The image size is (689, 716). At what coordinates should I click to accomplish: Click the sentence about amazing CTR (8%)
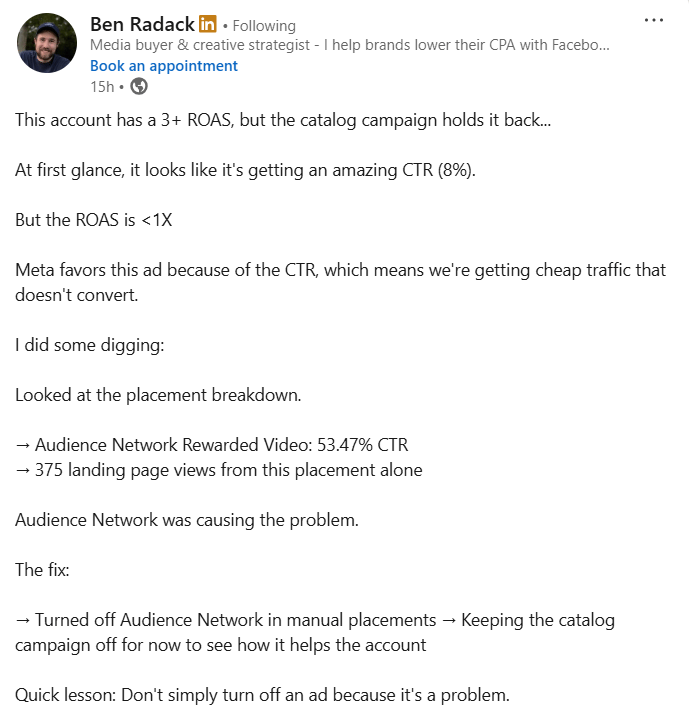point(245,170)
